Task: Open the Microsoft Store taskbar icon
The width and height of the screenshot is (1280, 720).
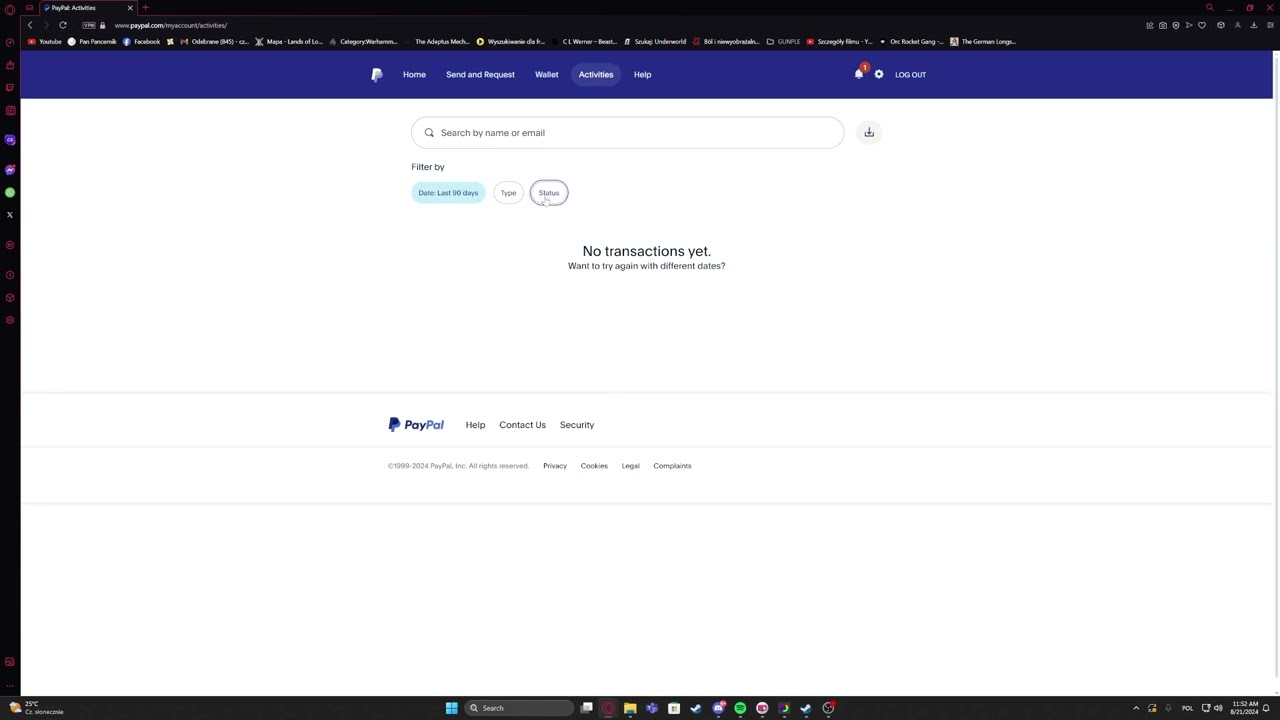Action: 674,708
